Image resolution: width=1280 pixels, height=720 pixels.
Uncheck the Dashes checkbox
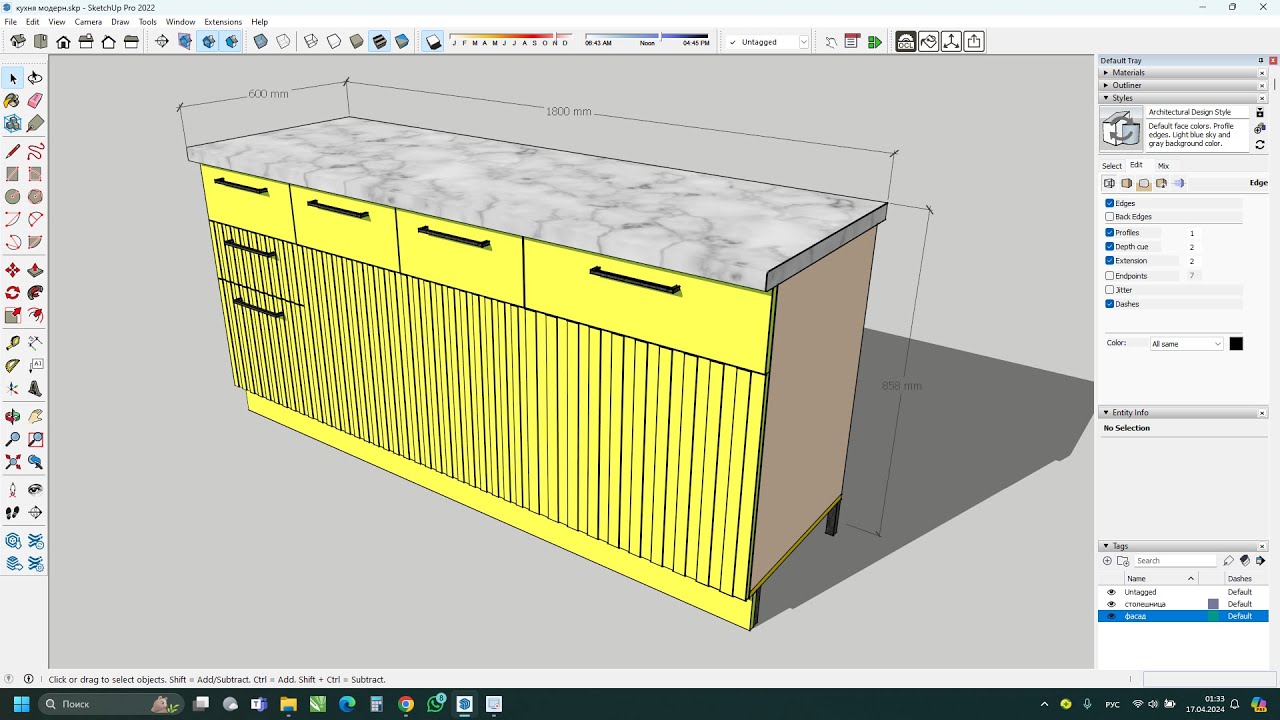1109,304
